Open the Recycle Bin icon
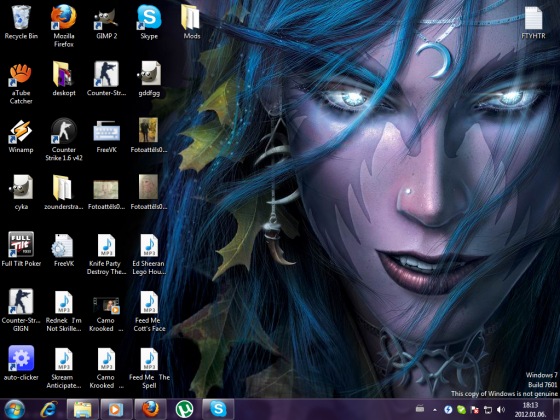560x420 pixels. coord(21,22)
